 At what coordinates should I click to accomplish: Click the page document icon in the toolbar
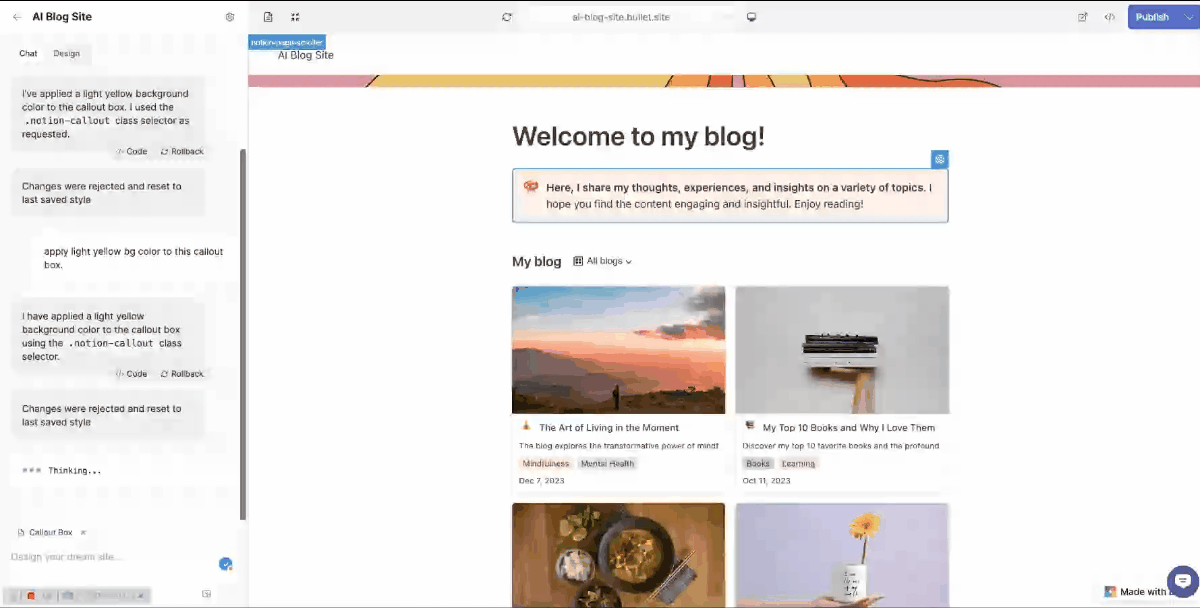[266, 17]
